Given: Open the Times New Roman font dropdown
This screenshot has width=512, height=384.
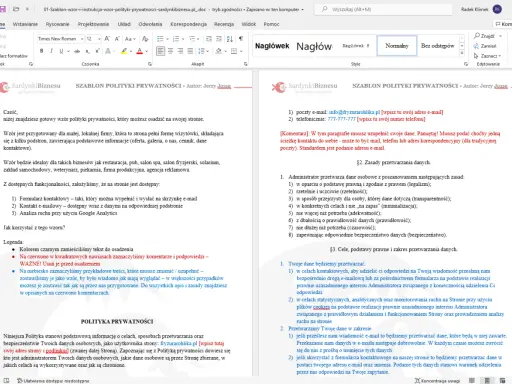Looking at the screenshot, I should [x=82, y=39].
